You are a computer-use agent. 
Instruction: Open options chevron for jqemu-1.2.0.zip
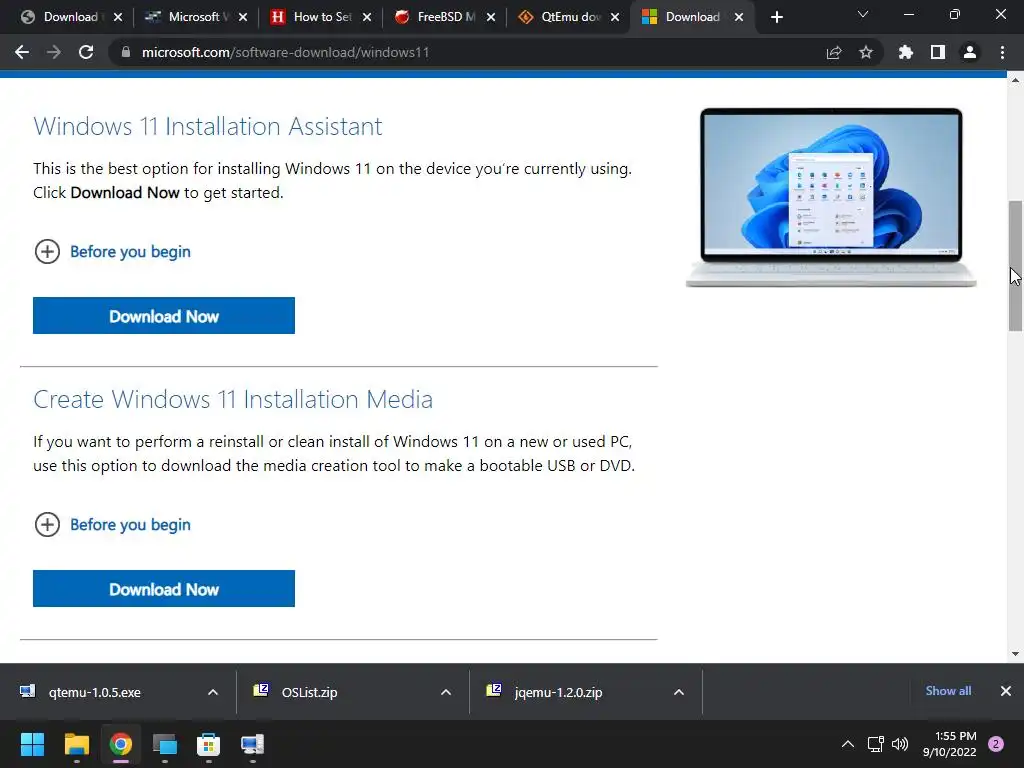(x=679, y=692)
